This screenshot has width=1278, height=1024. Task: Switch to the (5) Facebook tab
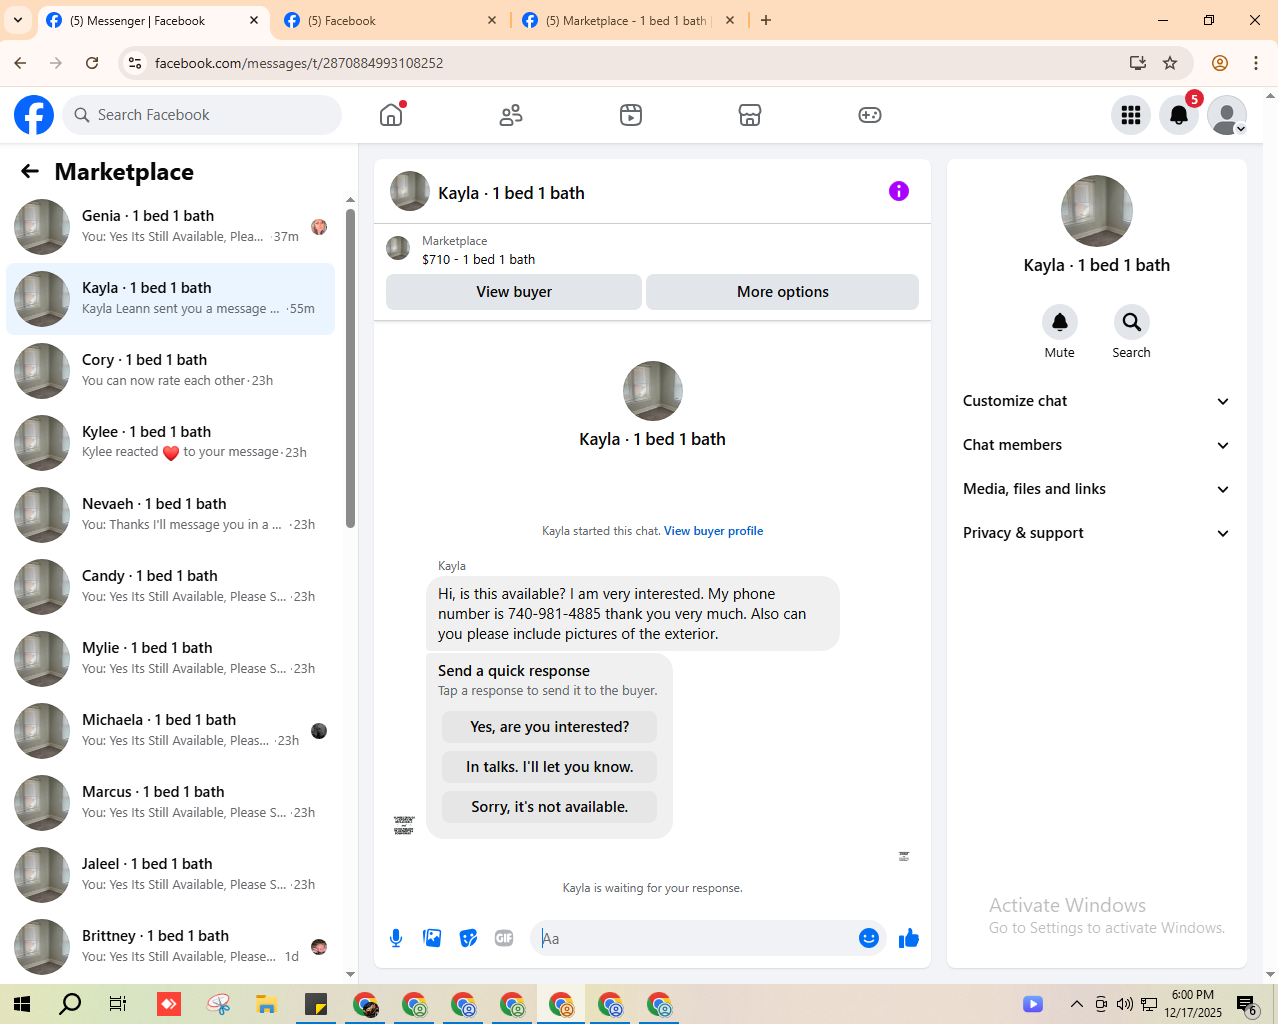pos(390,20)
